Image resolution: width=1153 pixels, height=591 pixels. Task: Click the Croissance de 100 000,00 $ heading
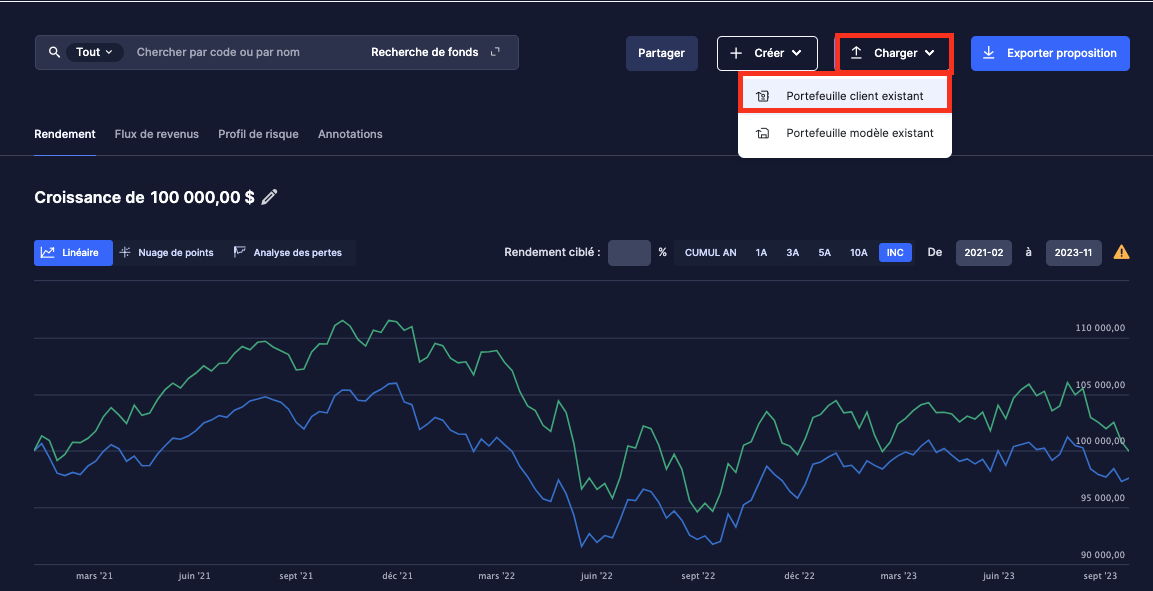[x=144, y=197]
